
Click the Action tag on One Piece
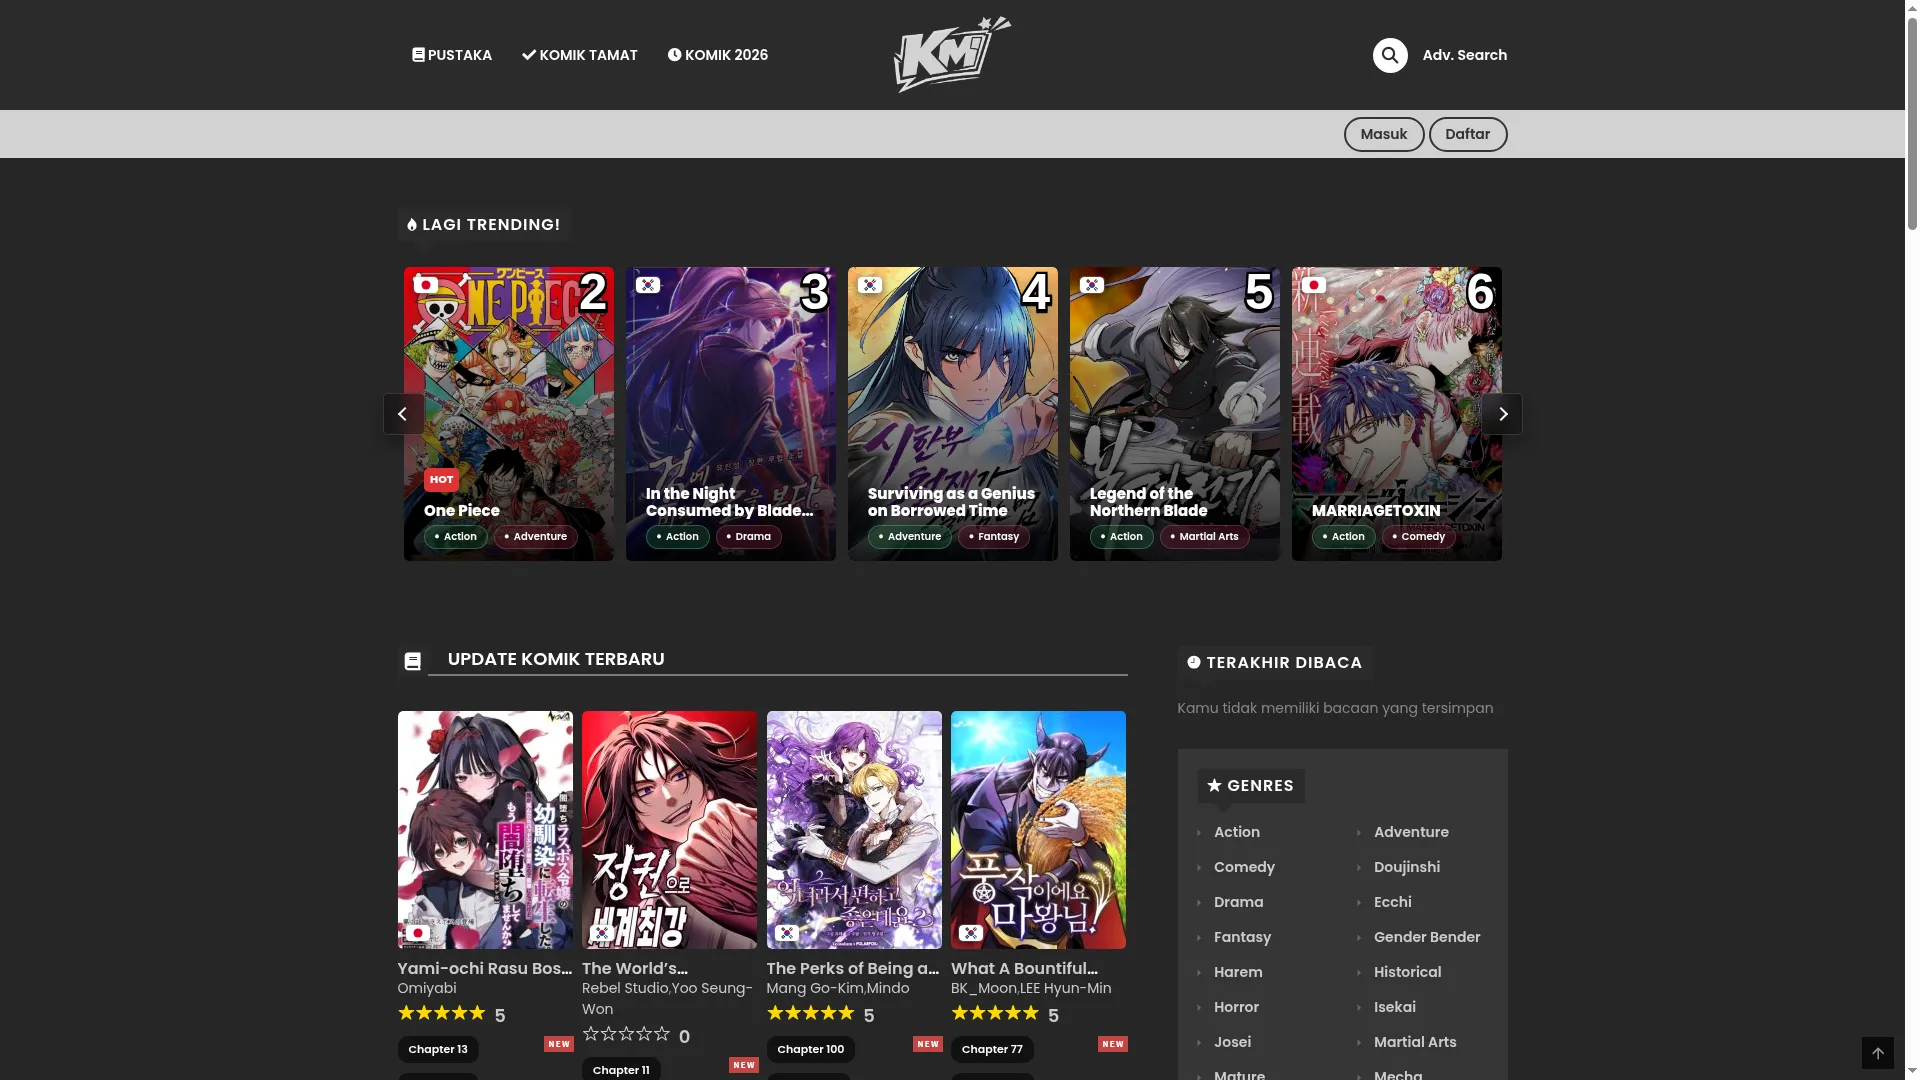[x=456, y=537]
